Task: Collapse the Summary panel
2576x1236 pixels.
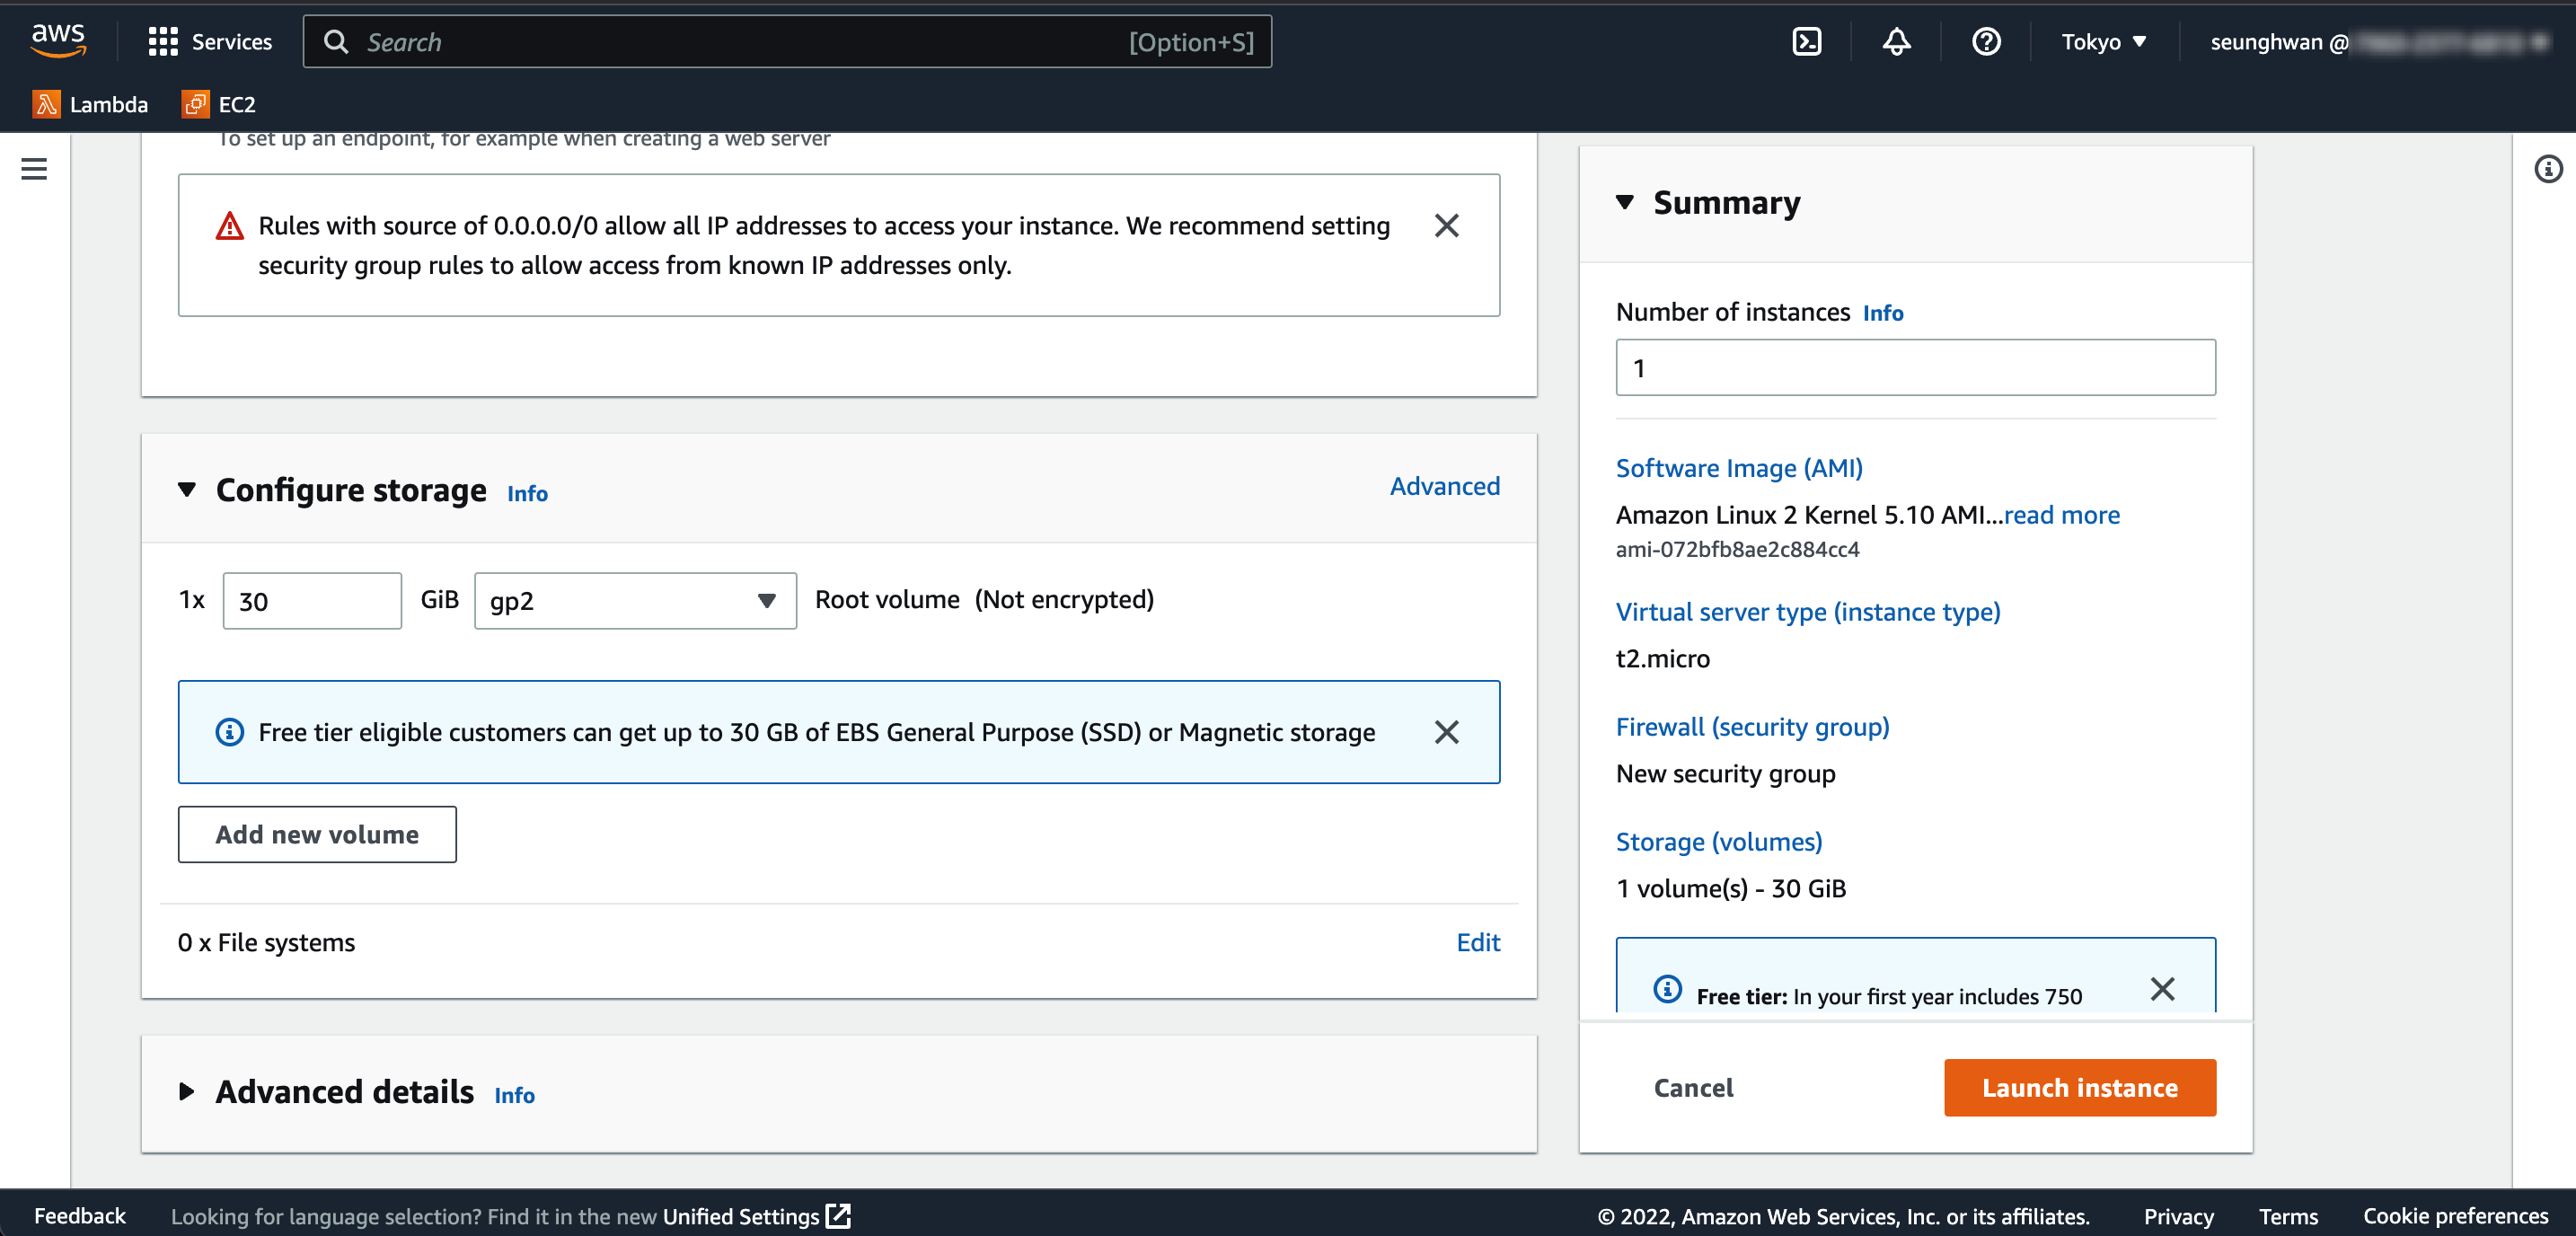Action: (x=1625, y=203)
